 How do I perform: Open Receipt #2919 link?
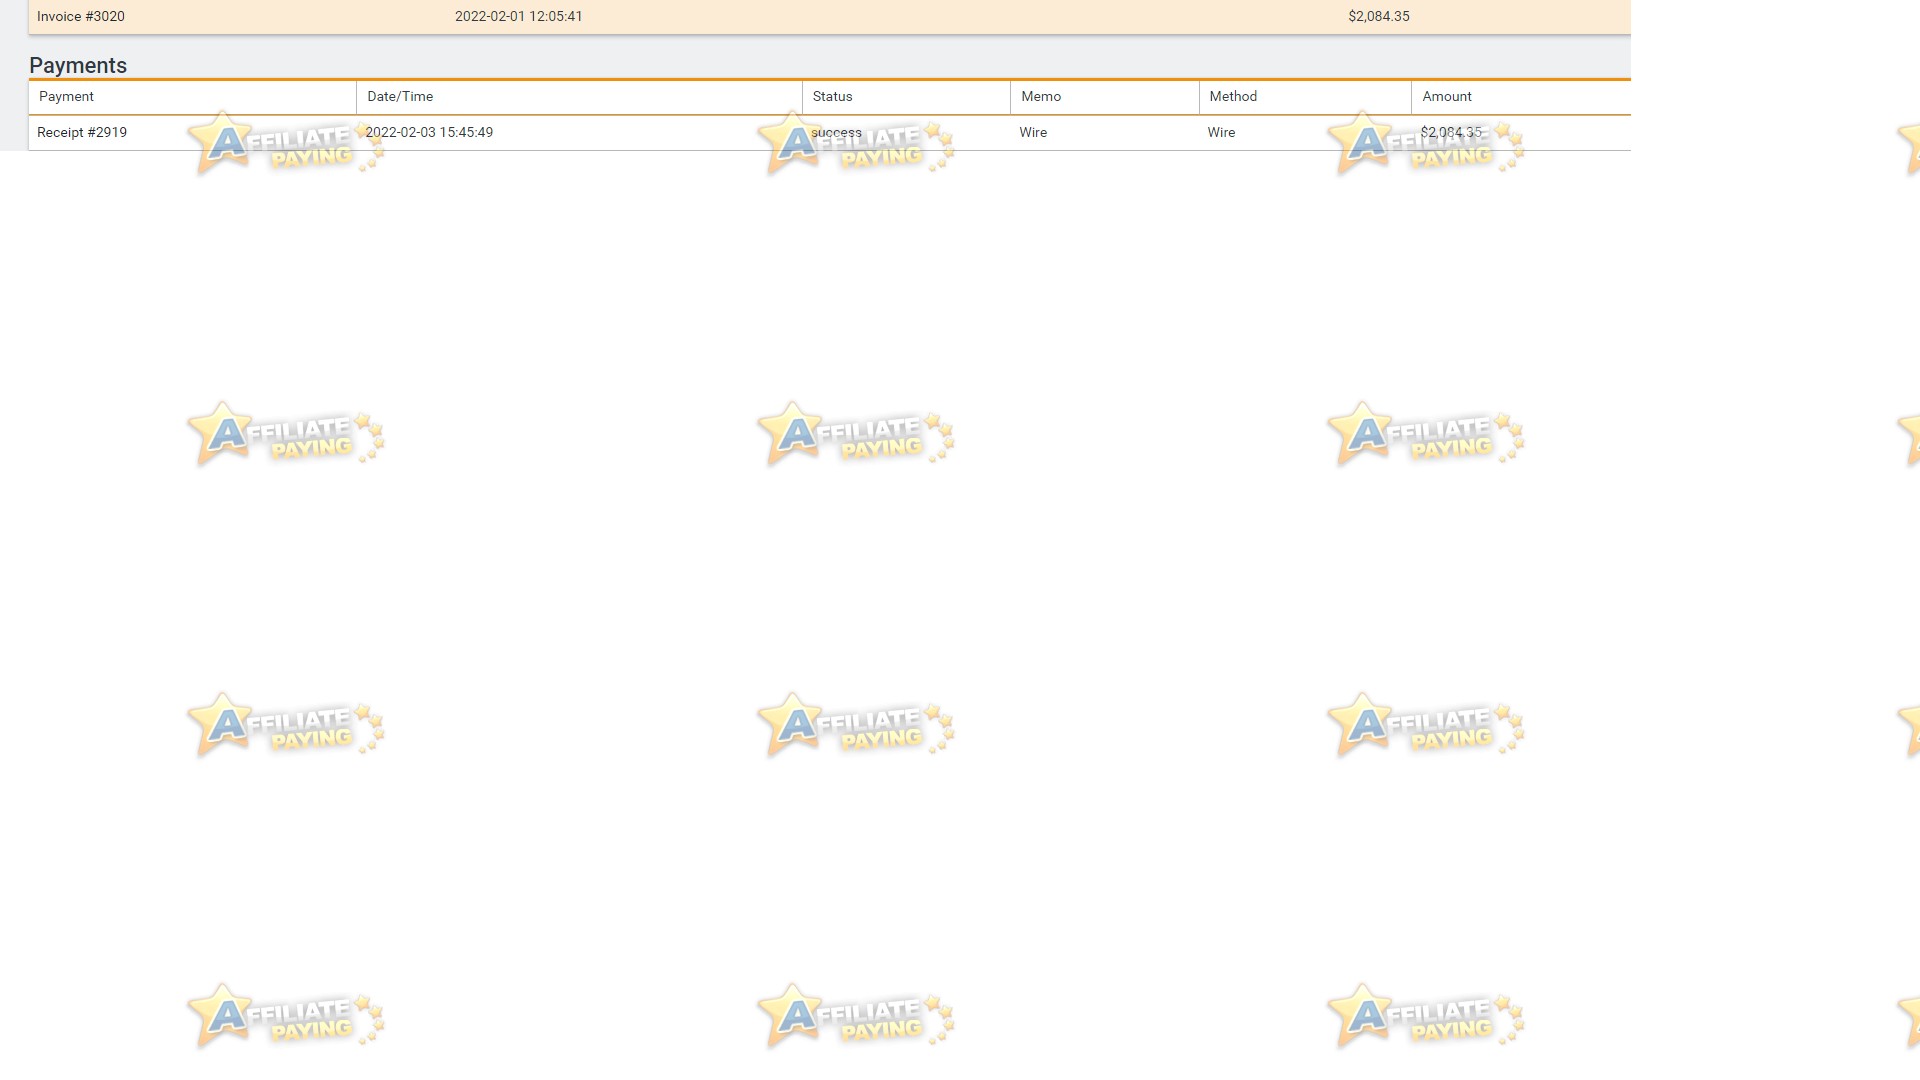coord(82,133)
